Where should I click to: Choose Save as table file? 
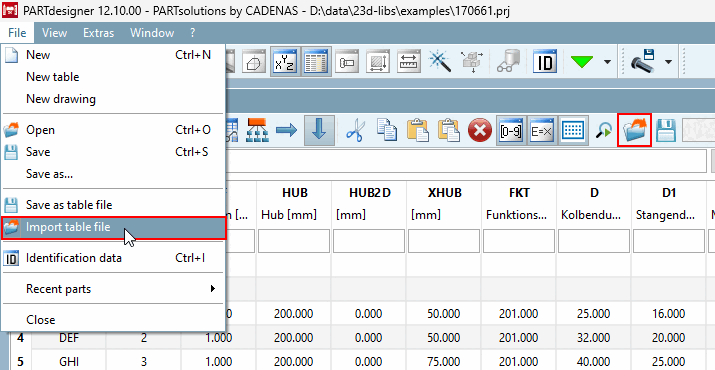click(113, 205)
